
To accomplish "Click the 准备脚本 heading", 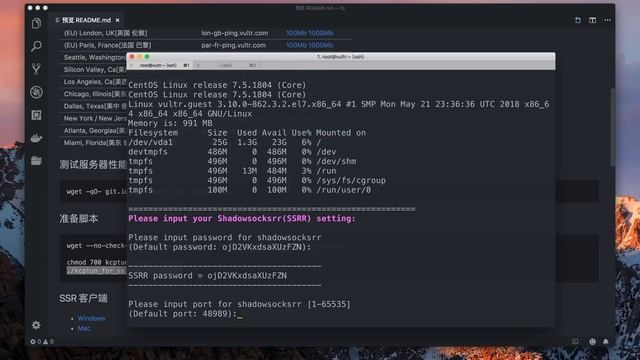I will [x=79, y=218].
